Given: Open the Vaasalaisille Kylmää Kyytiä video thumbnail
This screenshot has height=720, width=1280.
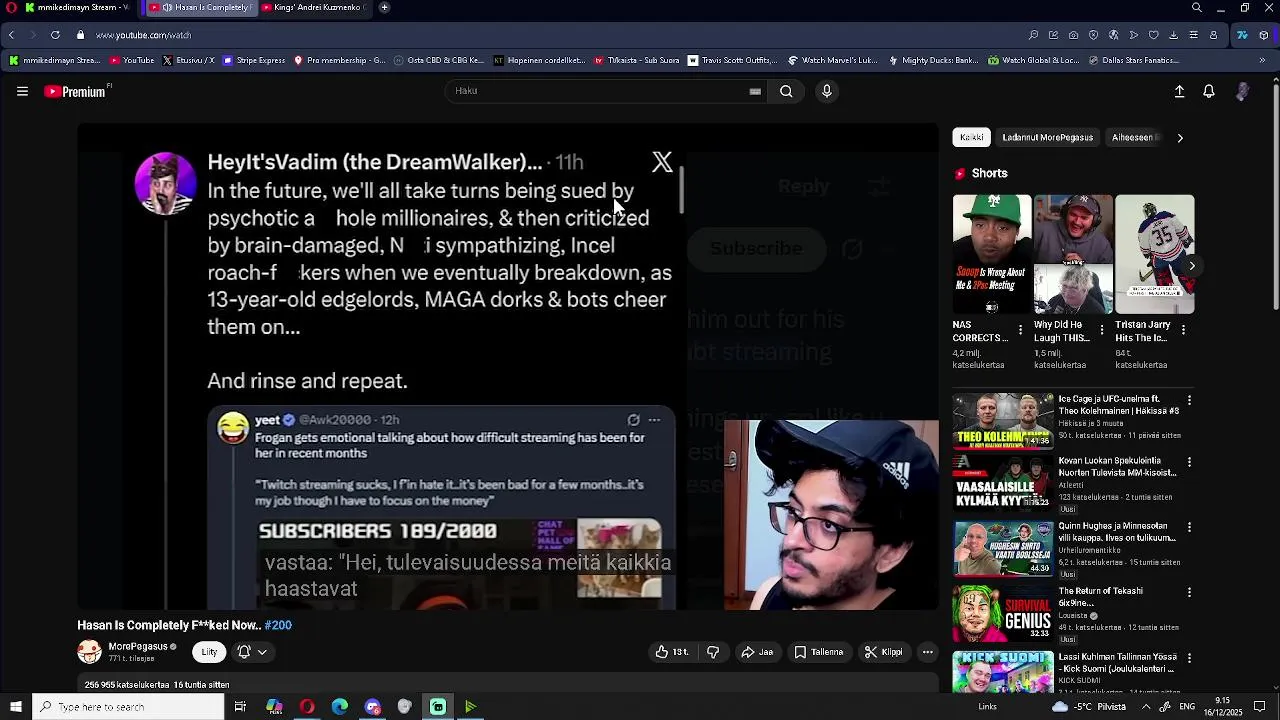Looking at the screenshot, I should point(1002,483).
